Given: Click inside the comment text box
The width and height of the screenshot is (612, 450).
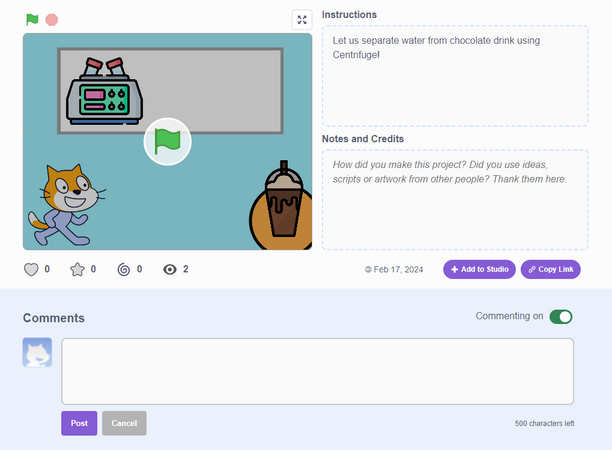Looking at the screenshot, I should pos(318,371).
